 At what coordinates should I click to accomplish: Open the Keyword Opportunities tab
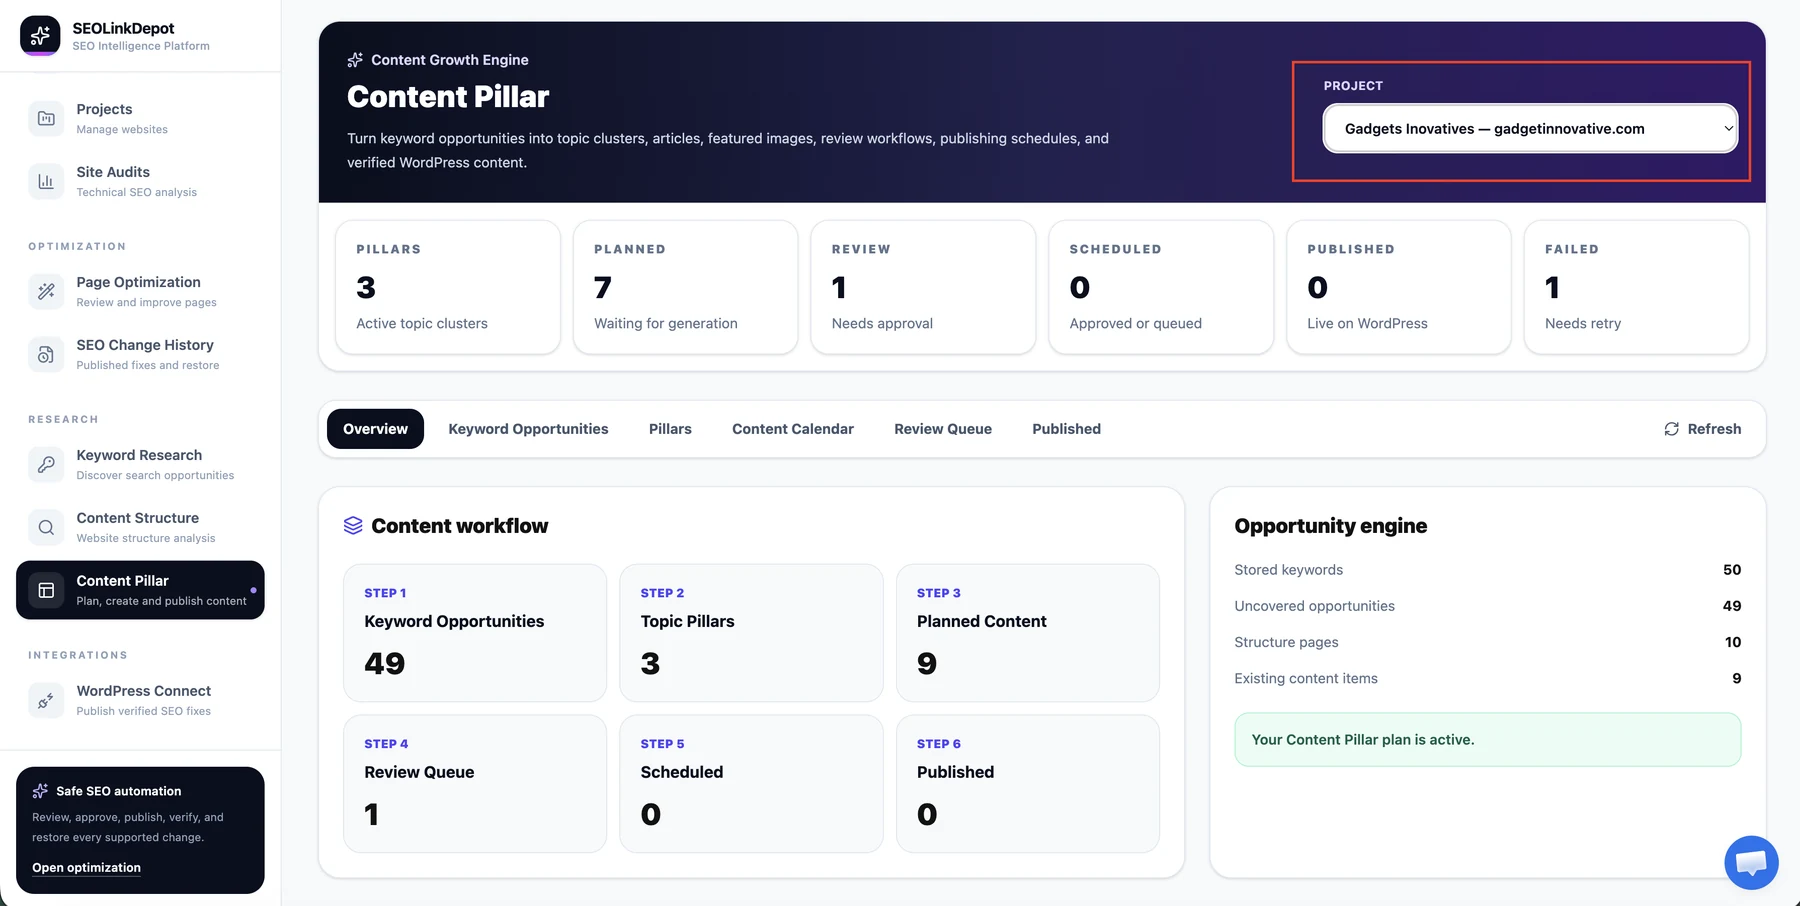click(x=528, y=429)
